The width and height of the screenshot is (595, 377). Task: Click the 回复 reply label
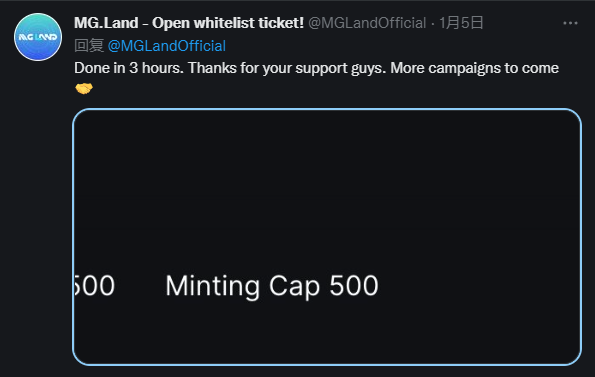(89, 46)
